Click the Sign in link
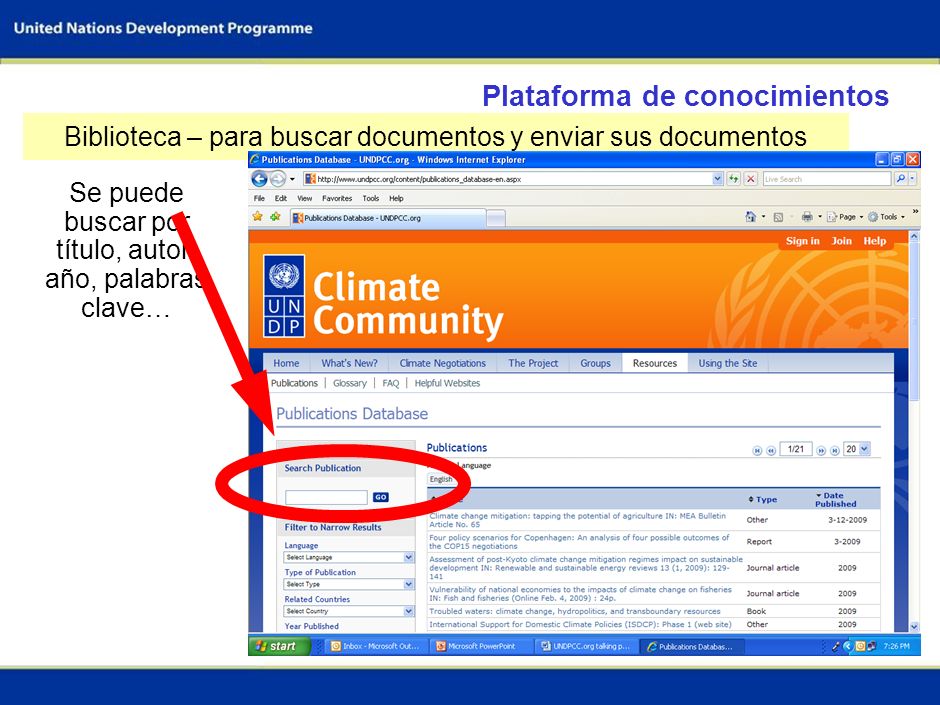 coord(802,241)
